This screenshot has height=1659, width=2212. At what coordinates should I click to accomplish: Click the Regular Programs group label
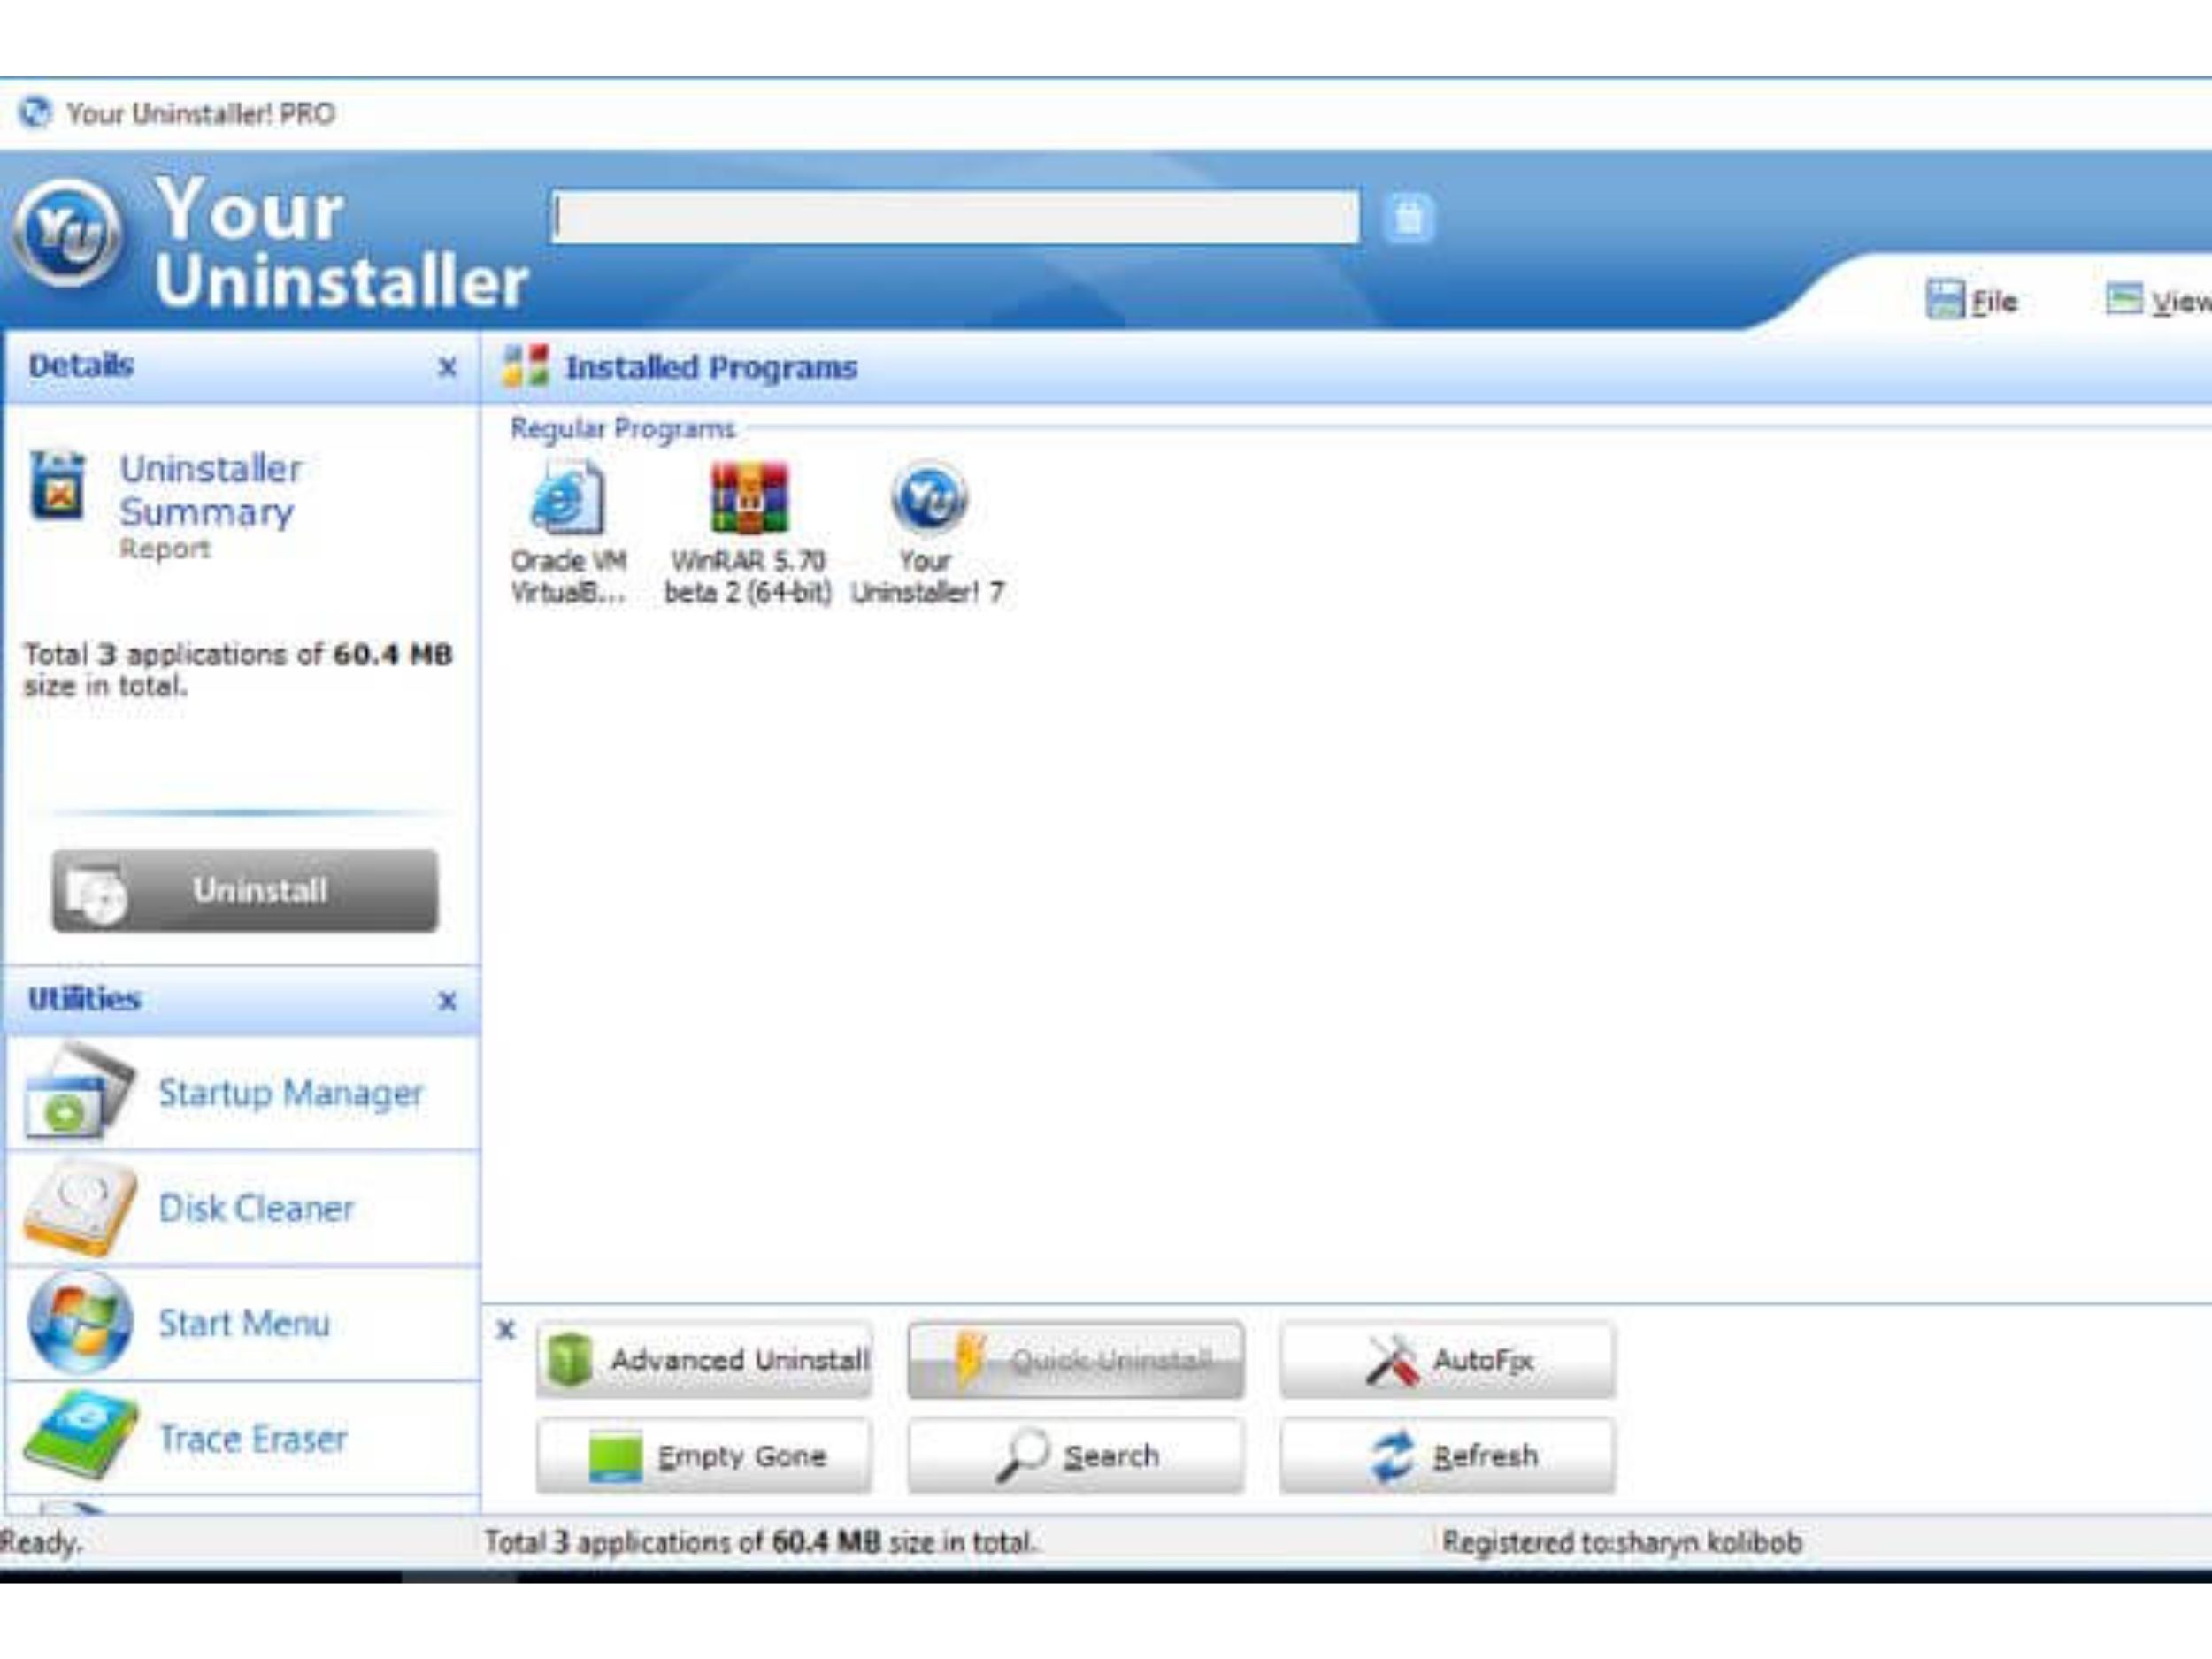tap(622, 429)
